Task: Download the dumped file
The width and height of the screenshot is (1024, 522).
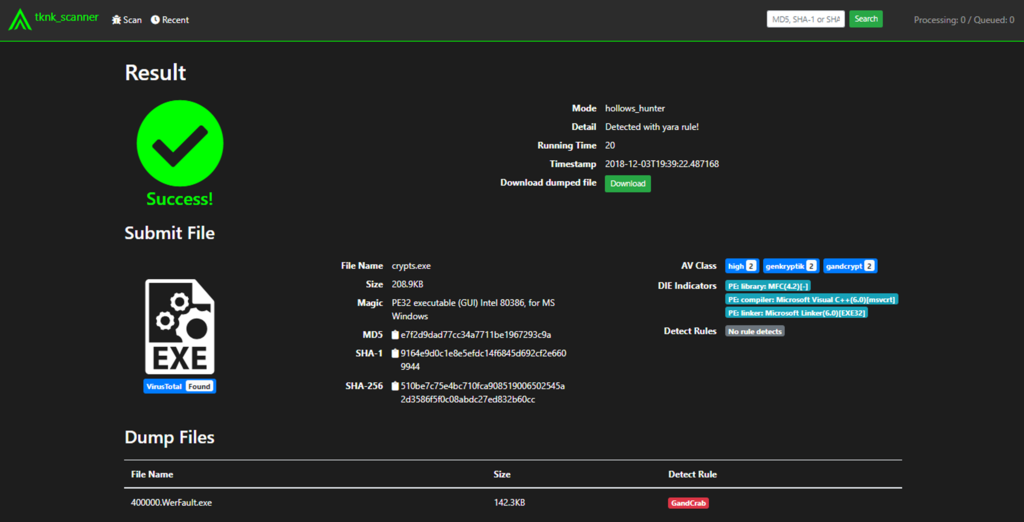Action: 627,184
